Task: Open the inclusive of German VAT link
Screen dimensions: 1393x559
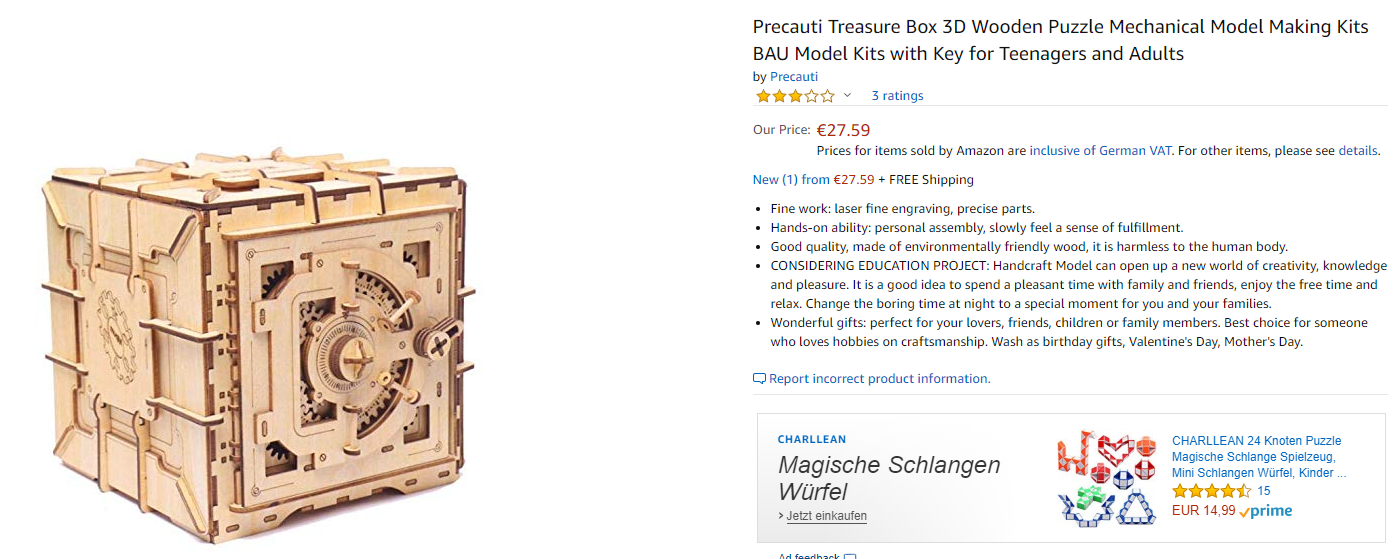Action: [x=1101, y=151]
